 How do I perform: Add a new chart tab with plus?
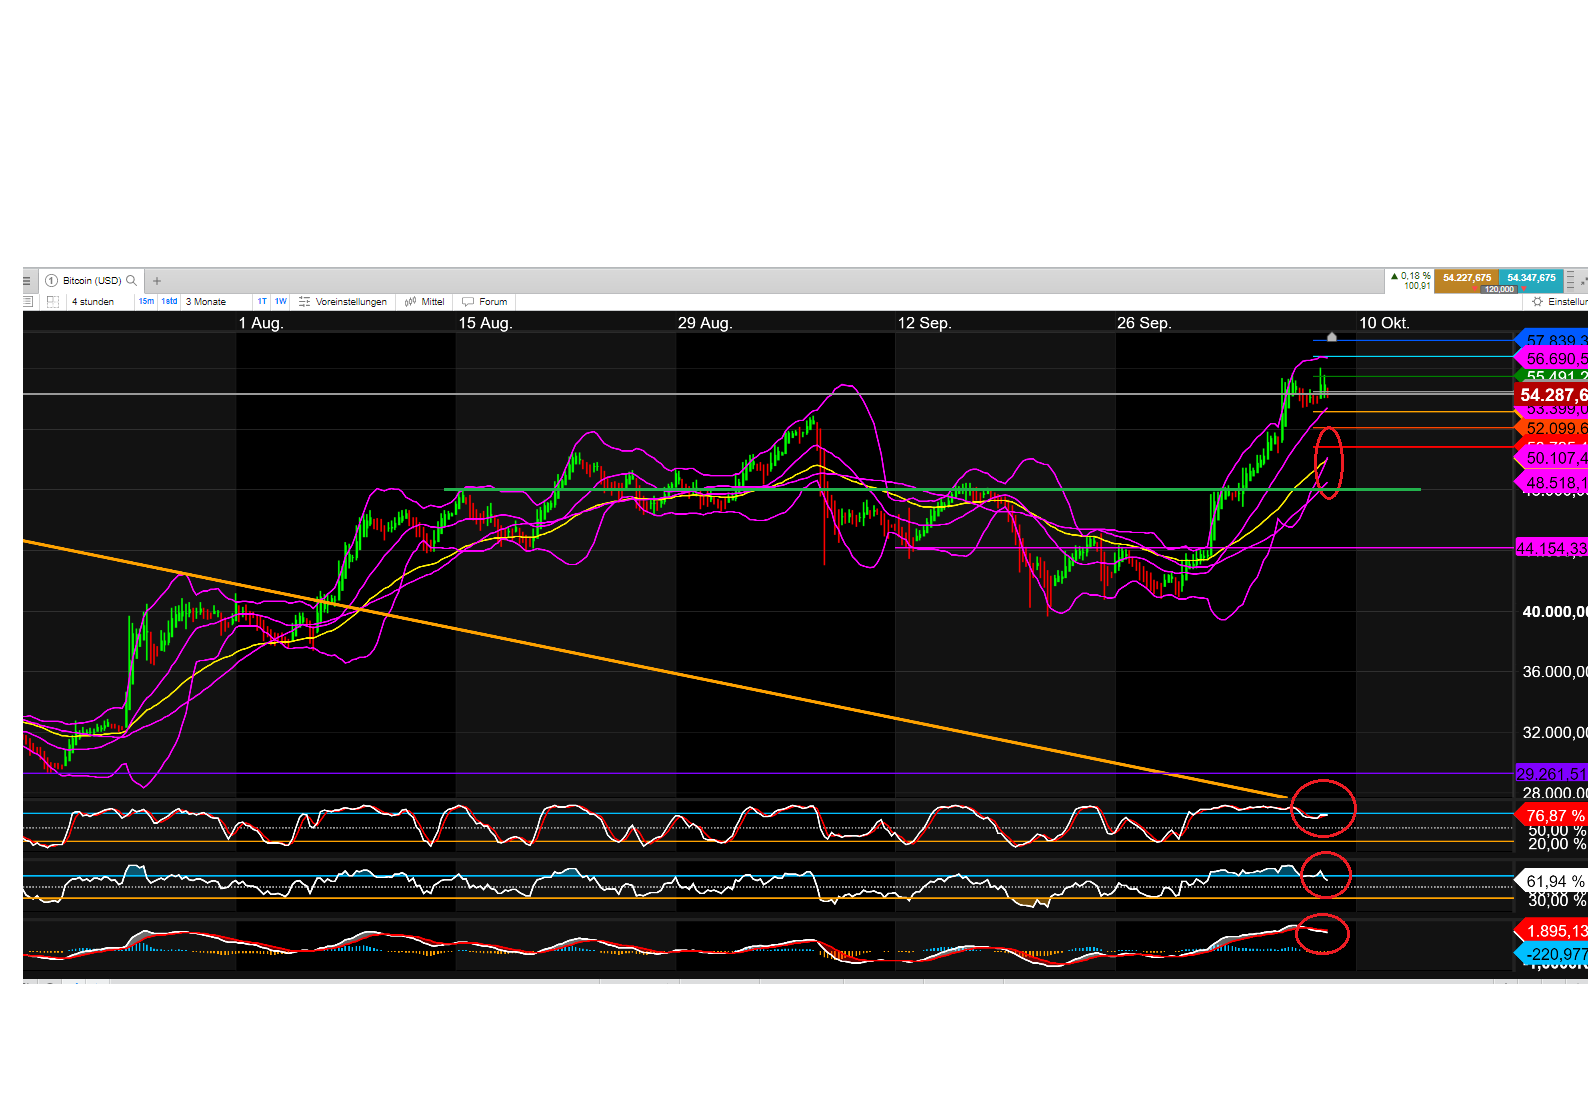tap(157, 281)
